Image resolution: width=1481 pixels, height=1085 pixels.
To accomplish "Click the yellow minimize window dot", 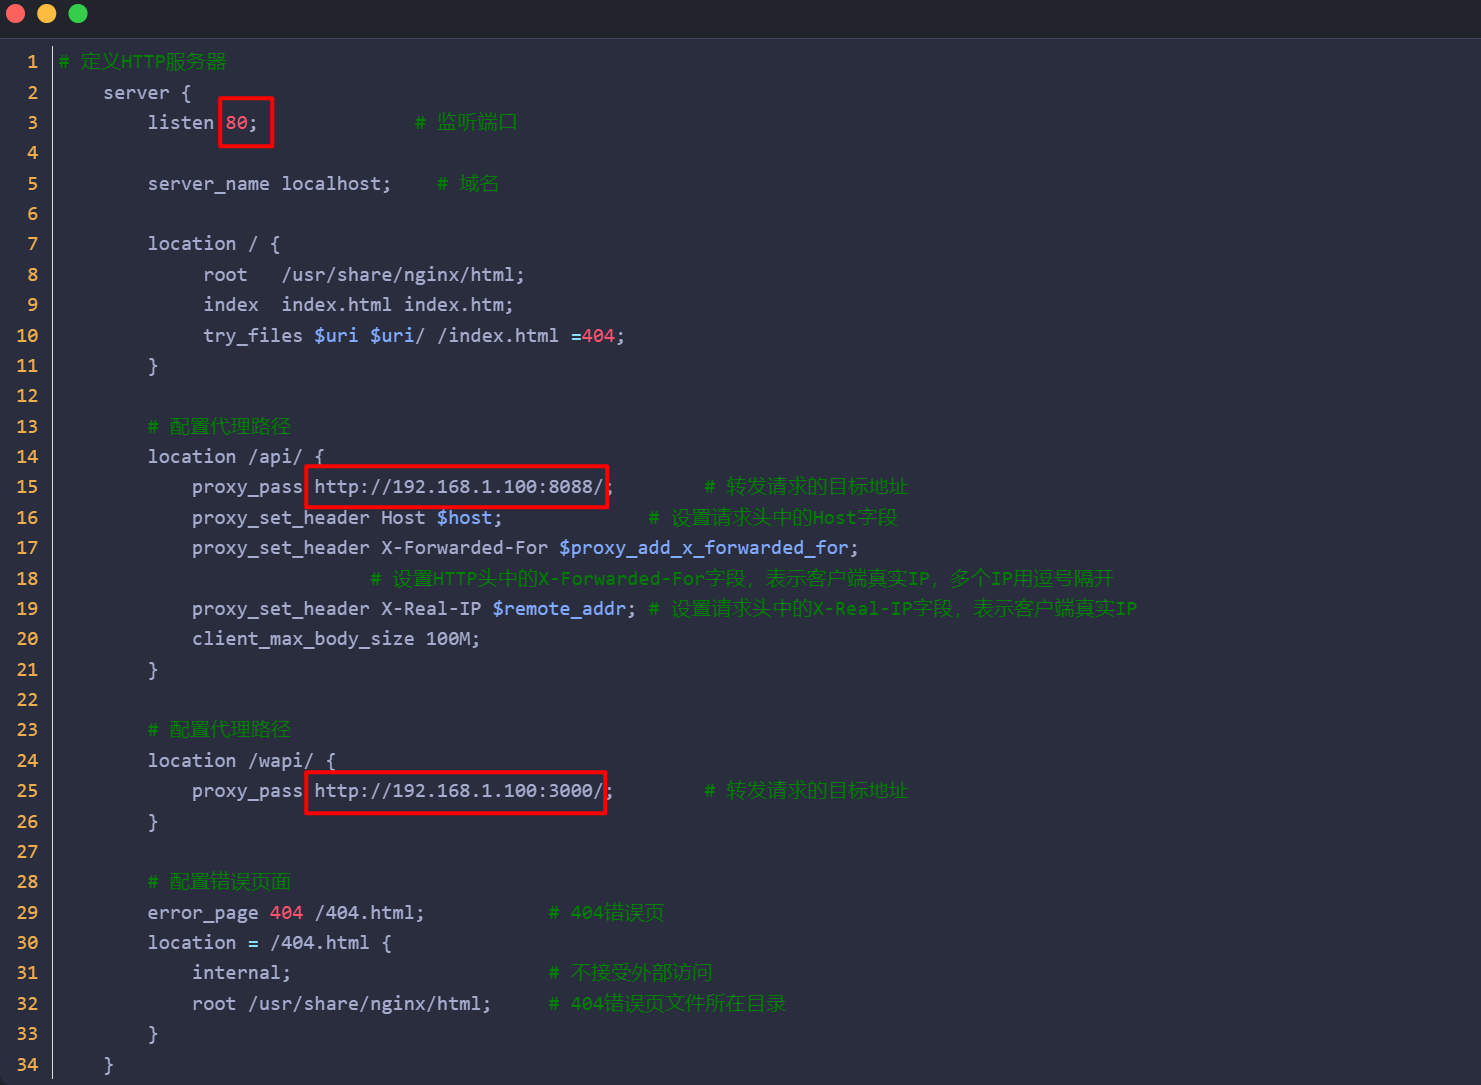I will pyautogui.click(x=47, y=13).
